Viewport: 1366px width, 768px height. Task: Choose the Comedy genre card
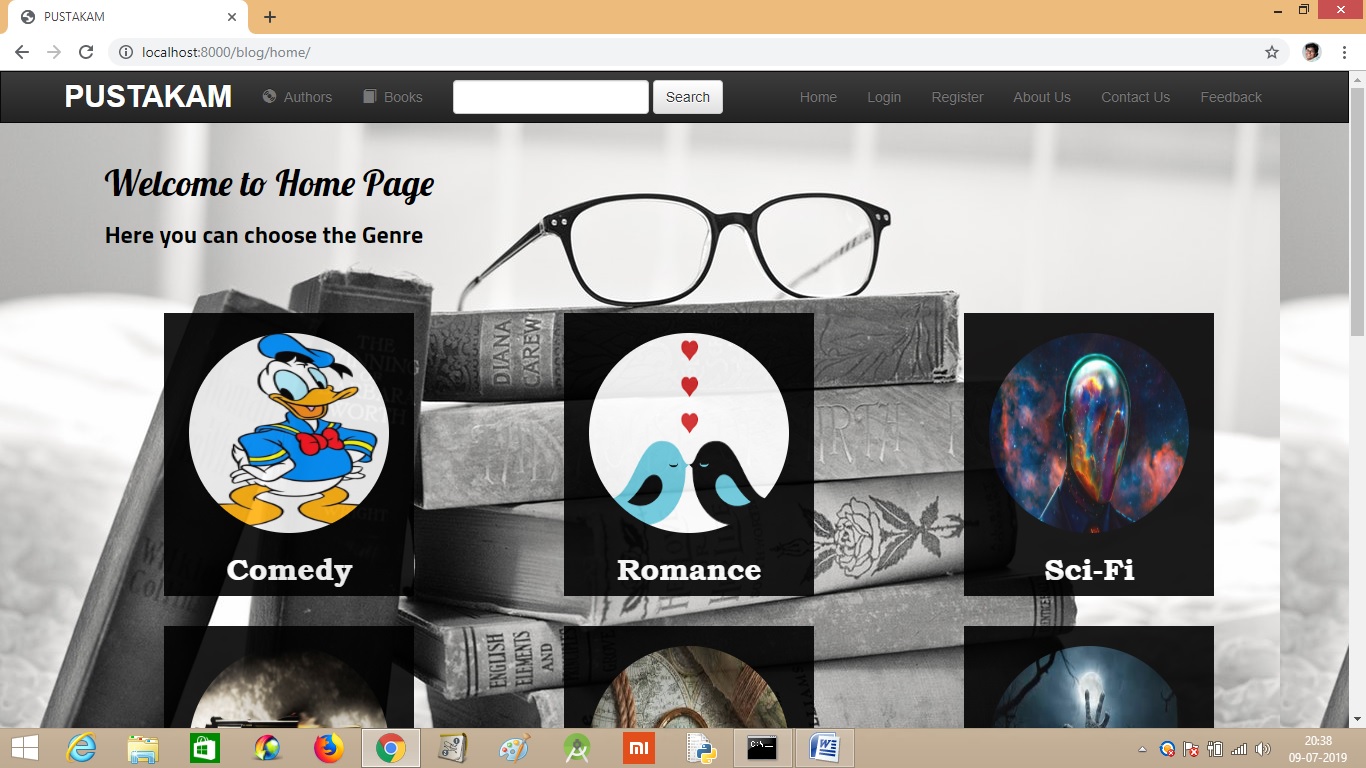click(x=289, y=454)
